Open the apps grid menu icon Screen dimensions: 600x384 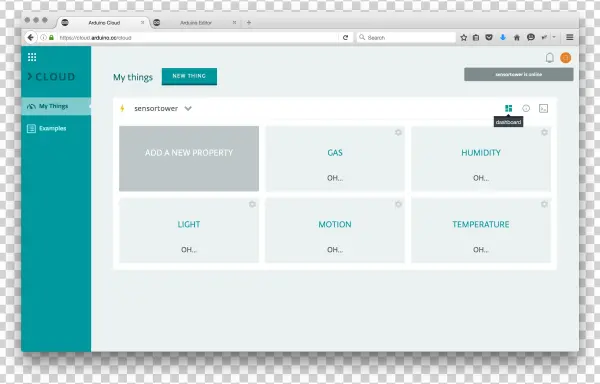coord(32,57)
